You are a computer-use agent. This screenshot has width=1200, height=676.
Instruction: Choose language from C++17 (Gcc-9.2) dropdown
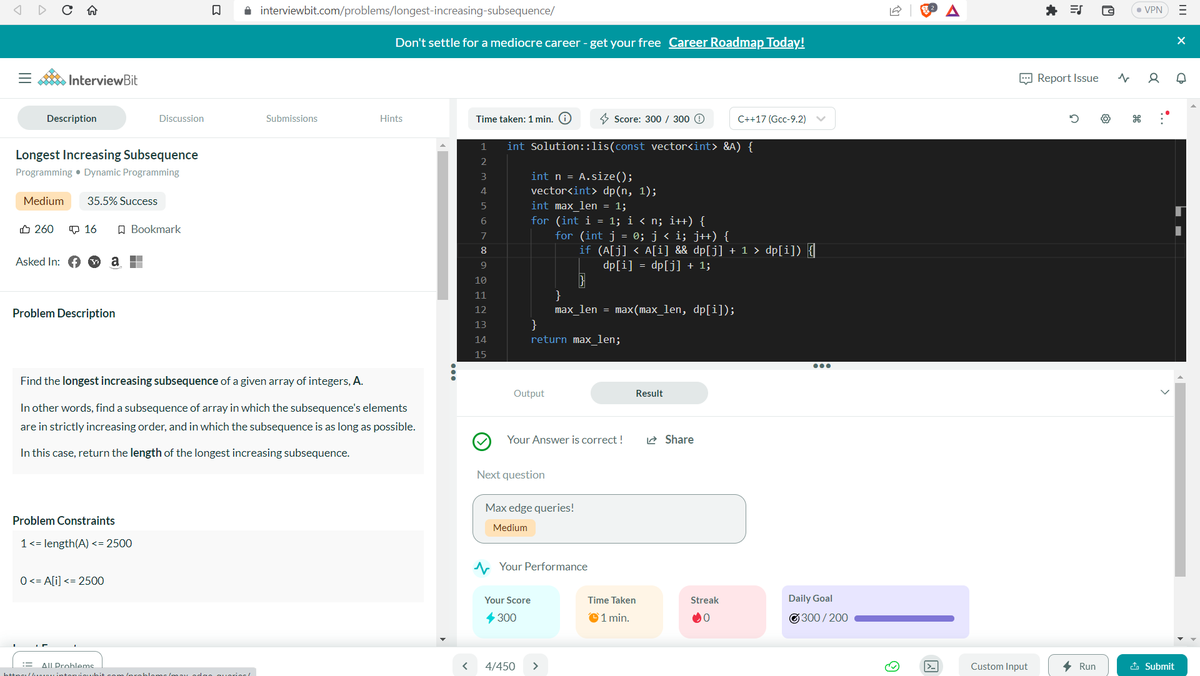(x=782, y=119)
